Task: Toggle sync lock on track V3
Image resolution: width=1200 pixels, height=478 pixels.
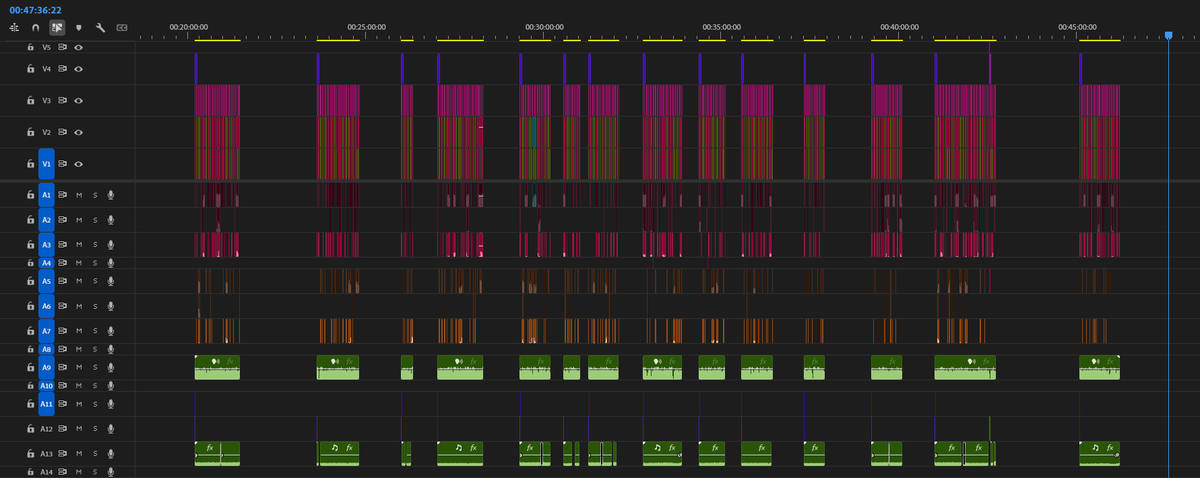Action: [x=62, y=100]
